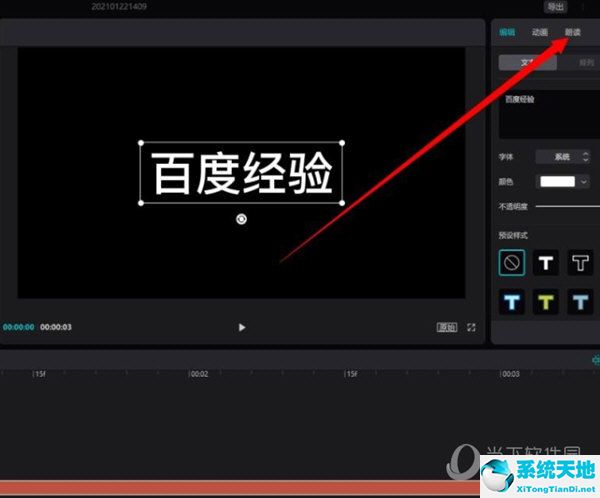600x498 pixels.
Task: Click the rotate handle below the text box
Action: coord(241,219)
